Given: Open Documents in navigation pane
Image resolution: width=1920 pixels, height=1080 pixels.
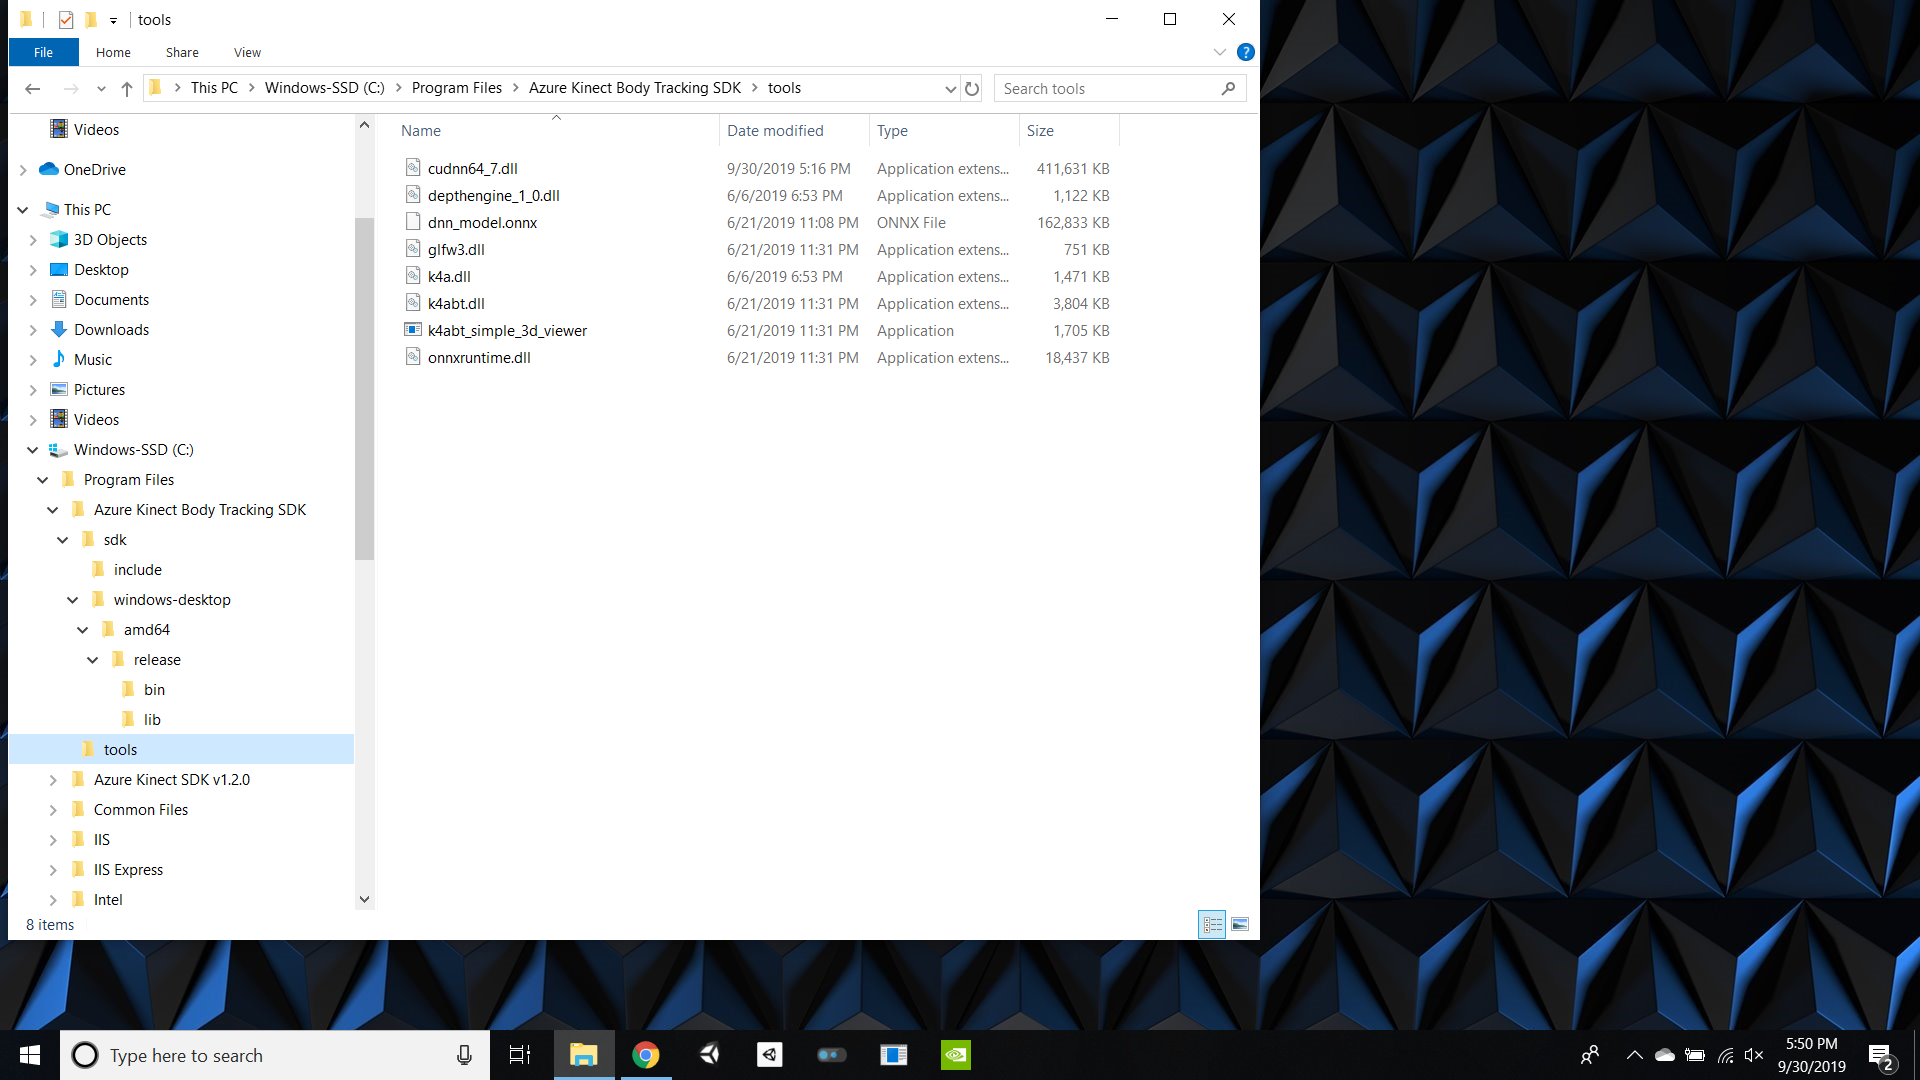Looking at the screenshot, I should [111, 300].
